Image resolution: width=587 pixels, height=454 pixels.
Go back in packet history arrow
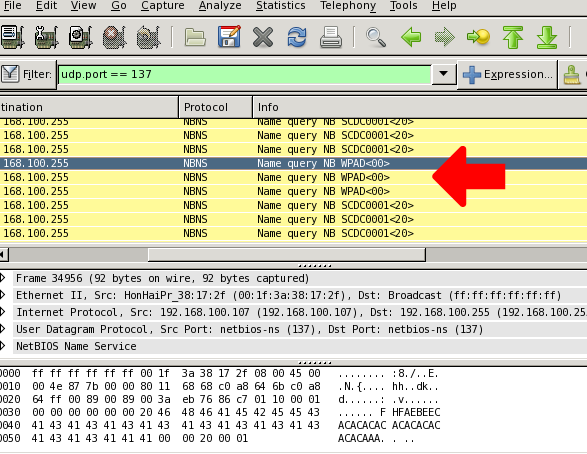pos(411,37)
